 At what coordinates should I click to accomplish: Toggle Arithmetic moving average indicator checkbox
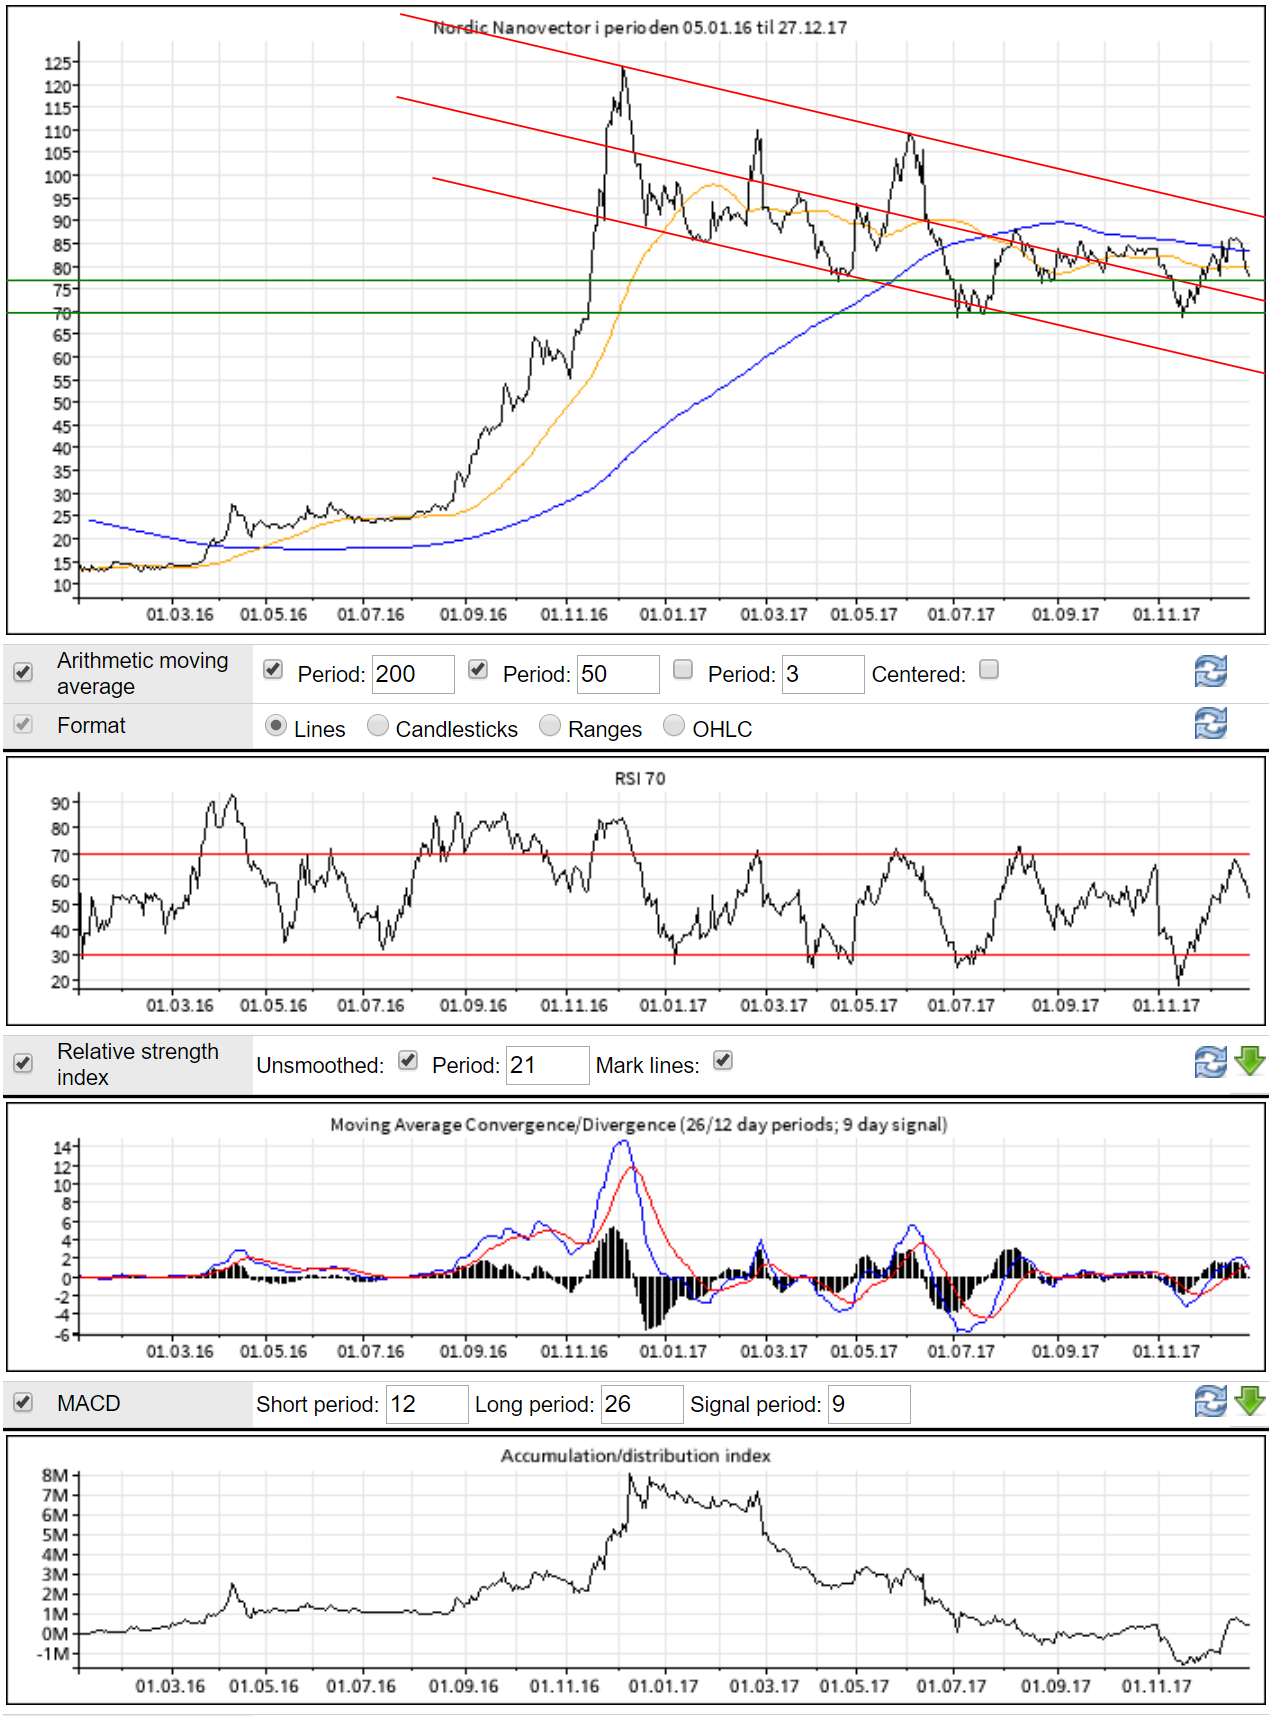23,672
